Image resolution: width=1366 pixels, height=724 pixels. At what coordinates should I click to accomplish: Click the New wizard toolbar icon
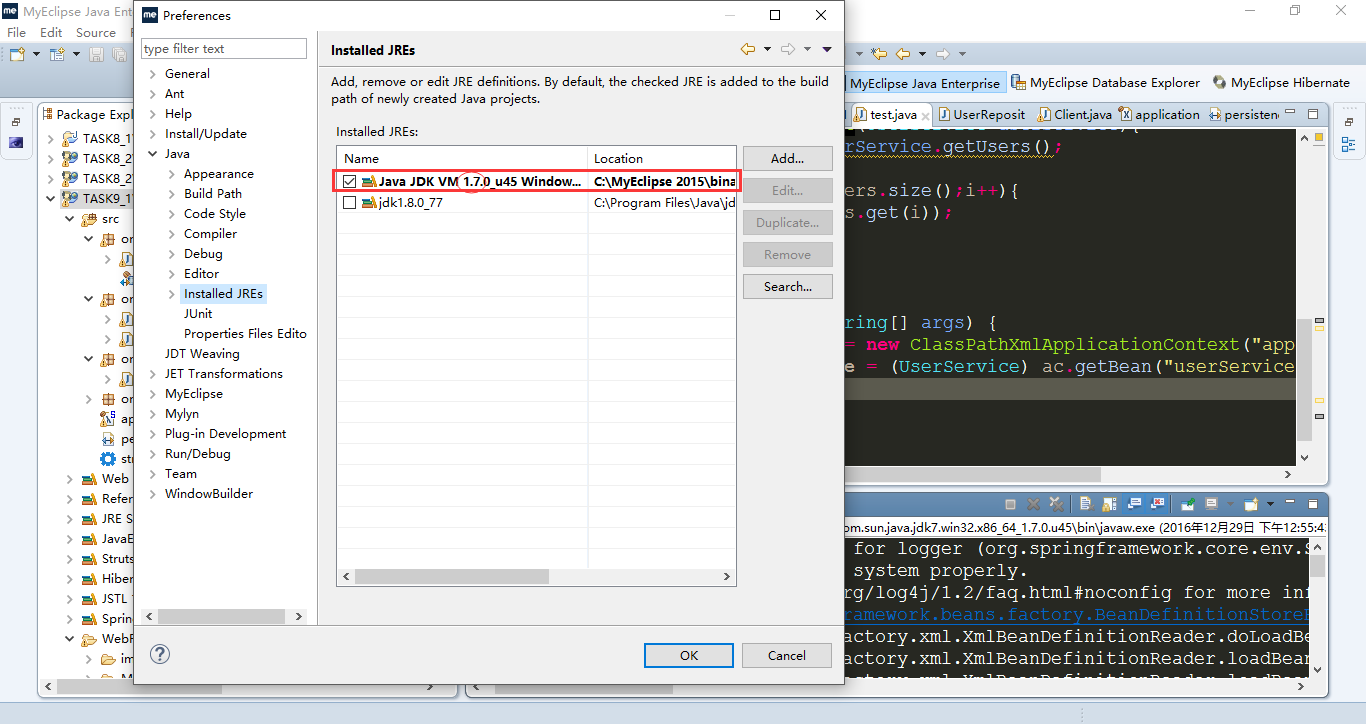click(18, 54)
